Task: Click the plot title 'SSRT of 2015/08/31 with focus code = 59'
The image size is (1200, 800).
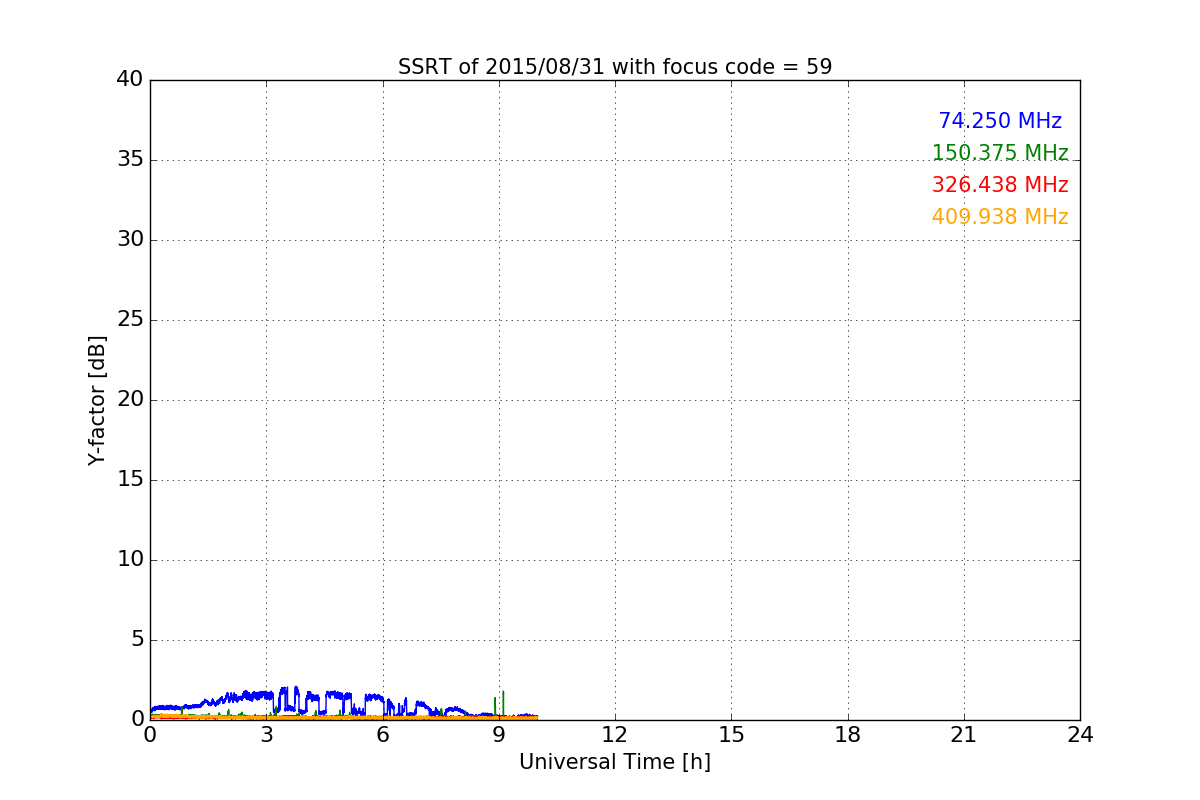Action: point(615,67)
